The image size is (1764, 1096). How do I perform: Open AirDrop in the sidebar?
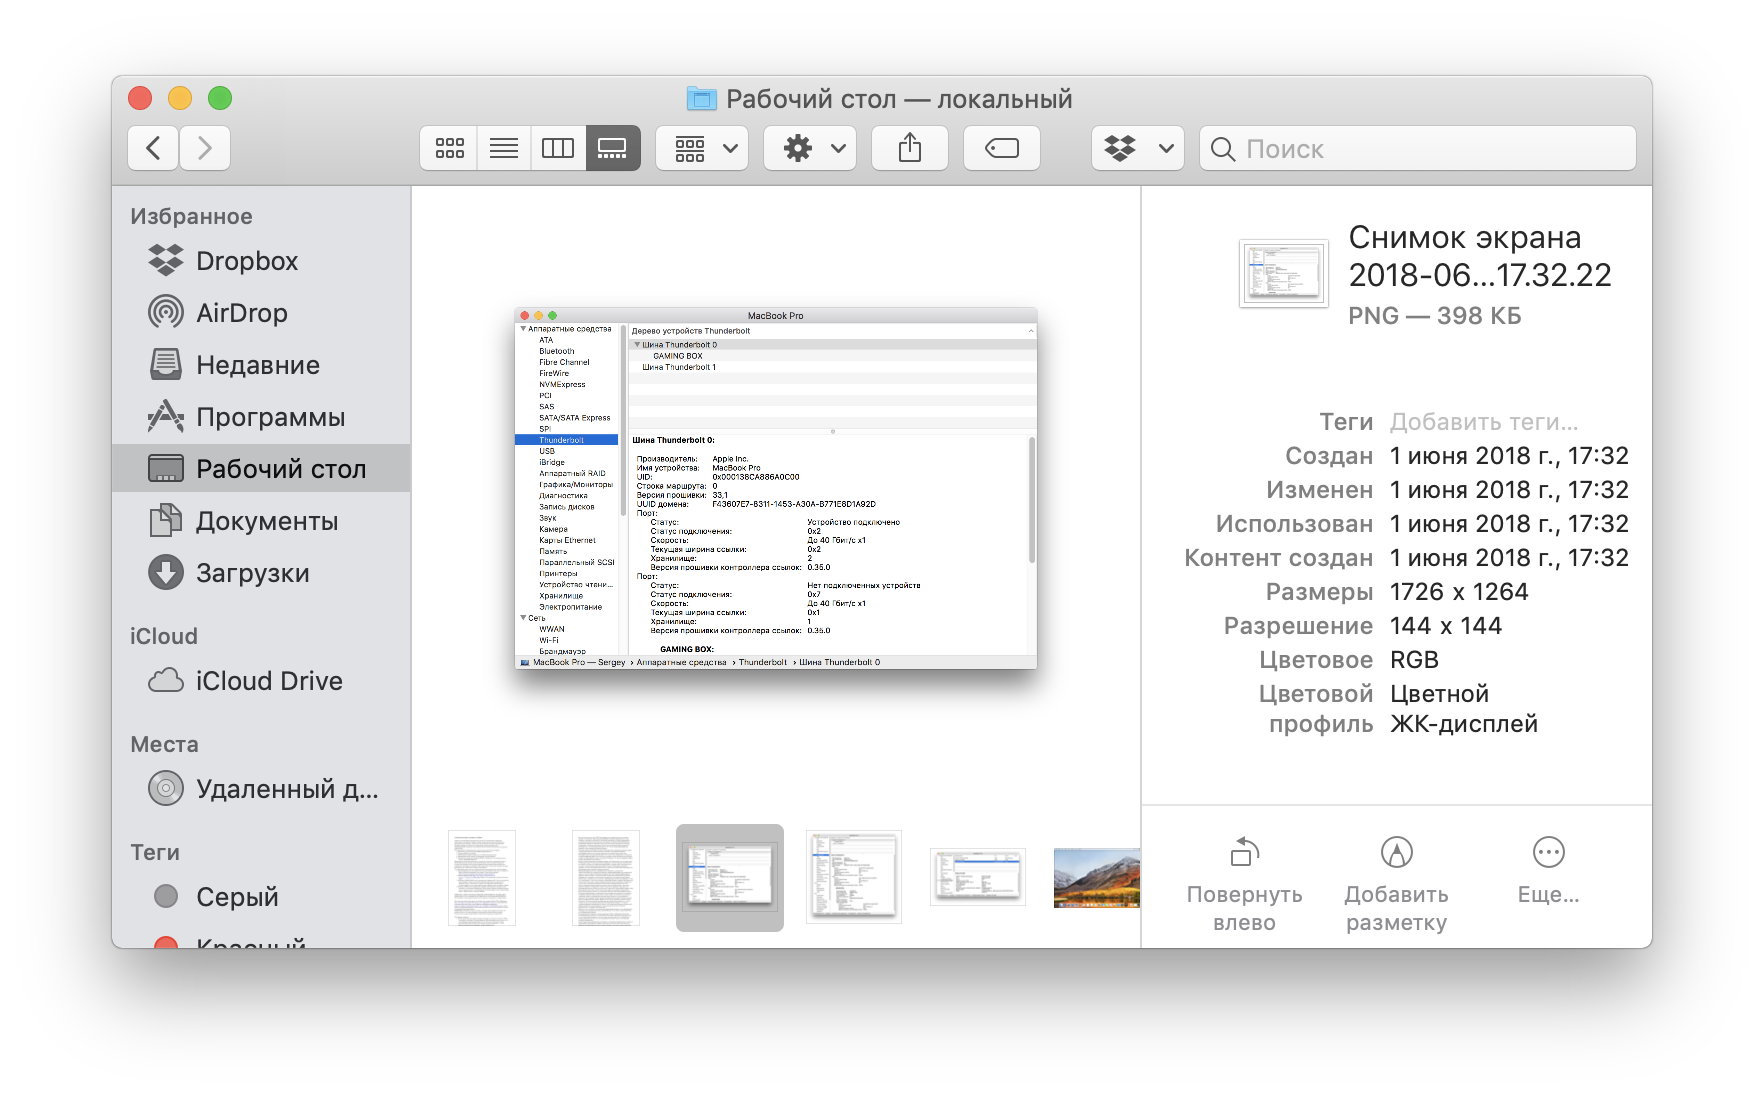(x=261, y=313)
